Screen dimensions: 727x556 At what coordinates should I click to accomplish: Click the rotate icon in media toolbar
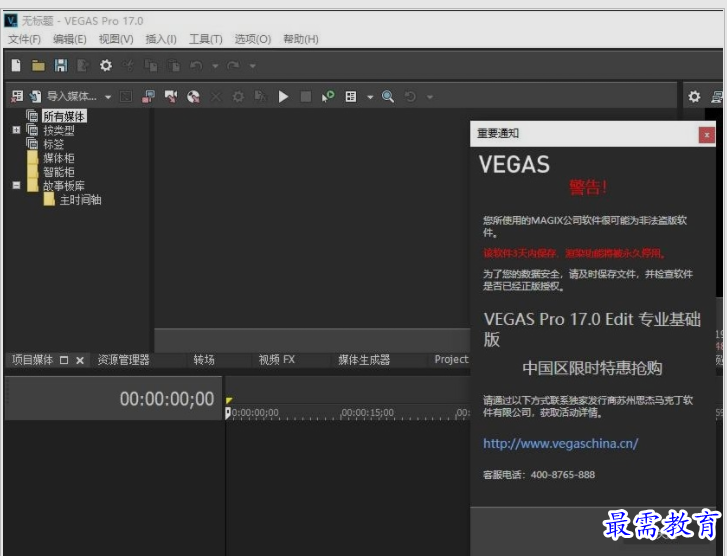coord(410,96)
